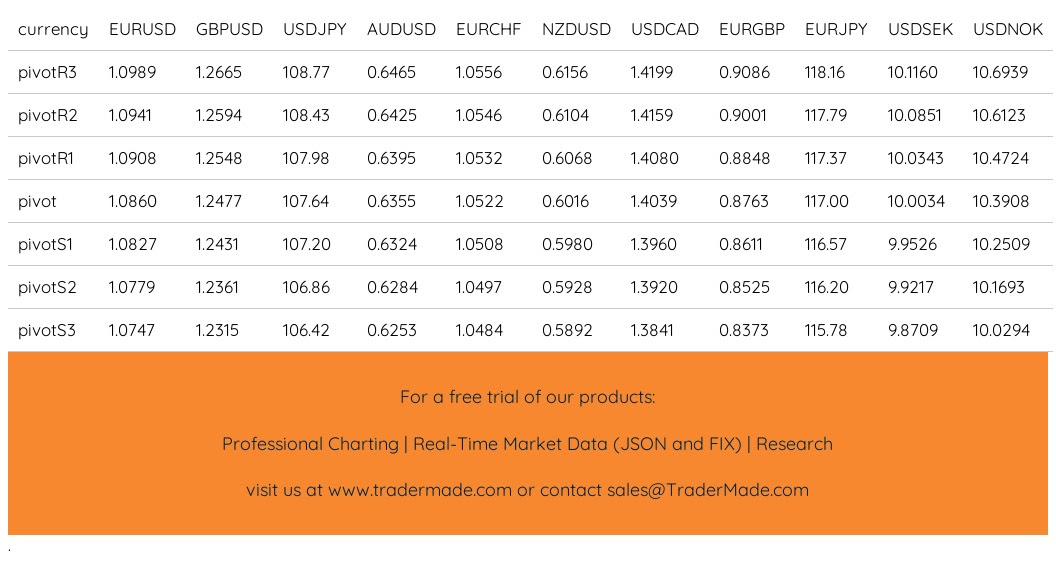Screen dimensions: 1056x563
Task: Open Real-Time Market Data (JSON and FIX)
Action: pos(577,444)
